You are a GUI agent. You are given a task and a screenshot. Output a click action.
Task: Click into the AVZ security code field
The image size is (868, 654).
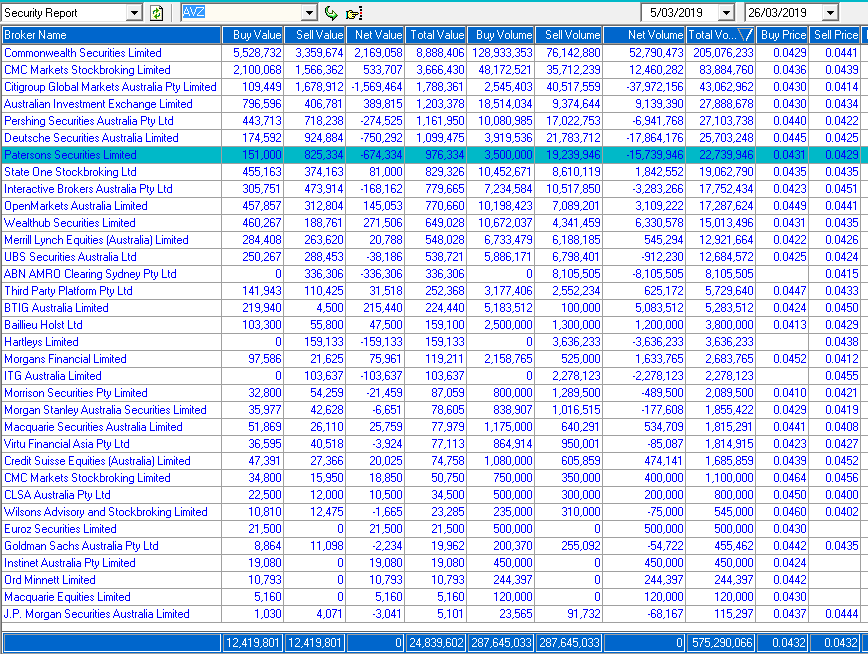pyautogui.click(x=242, y=13)
